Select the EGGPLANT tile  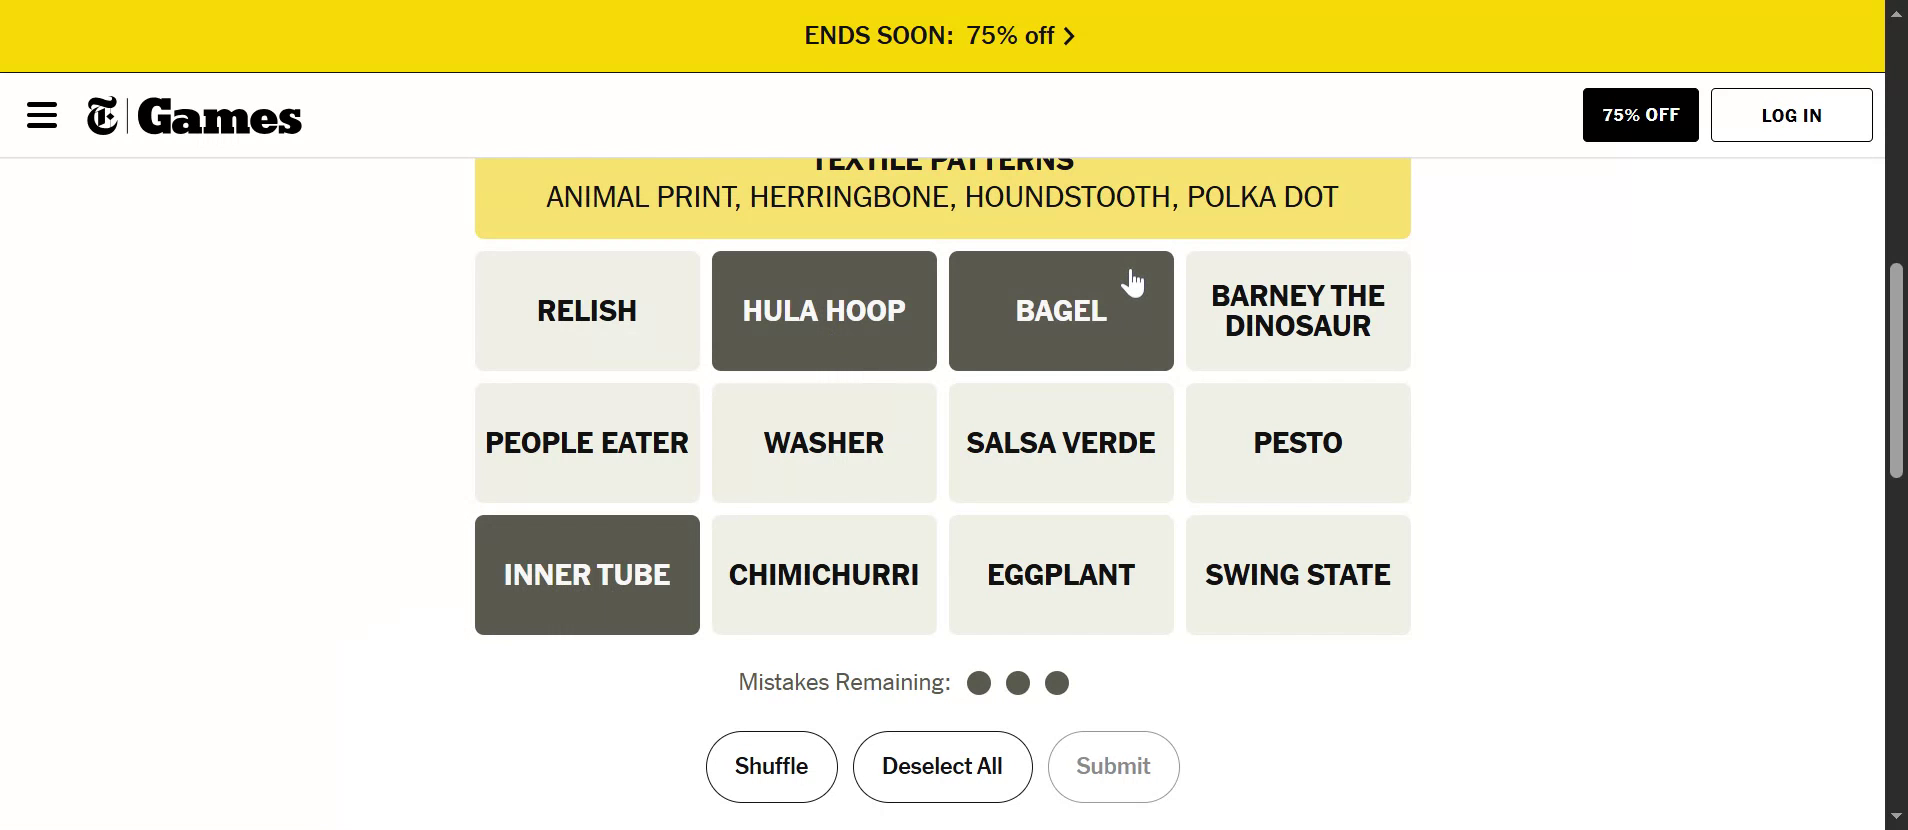[x=1061, y=575]
